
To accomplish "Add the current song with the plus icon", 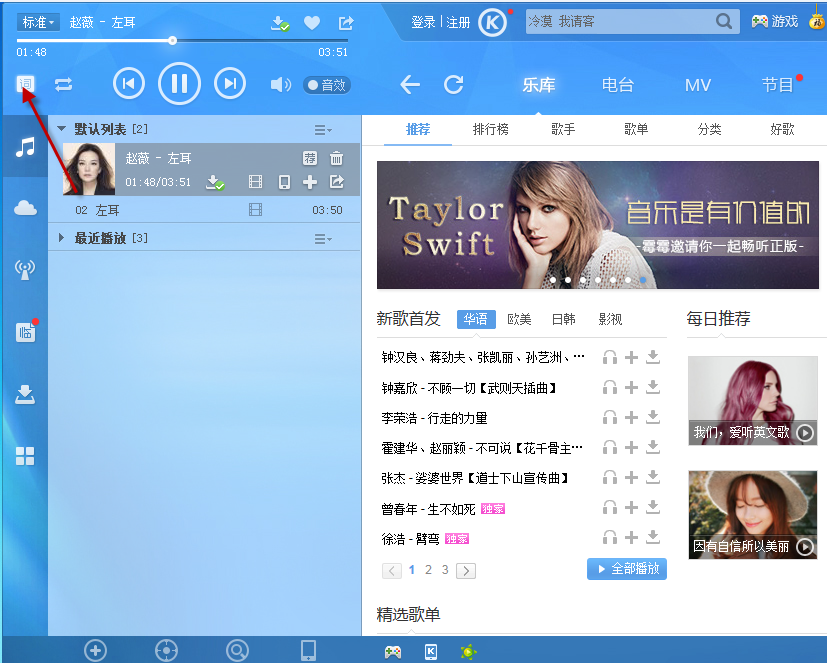I will [310, 182].
